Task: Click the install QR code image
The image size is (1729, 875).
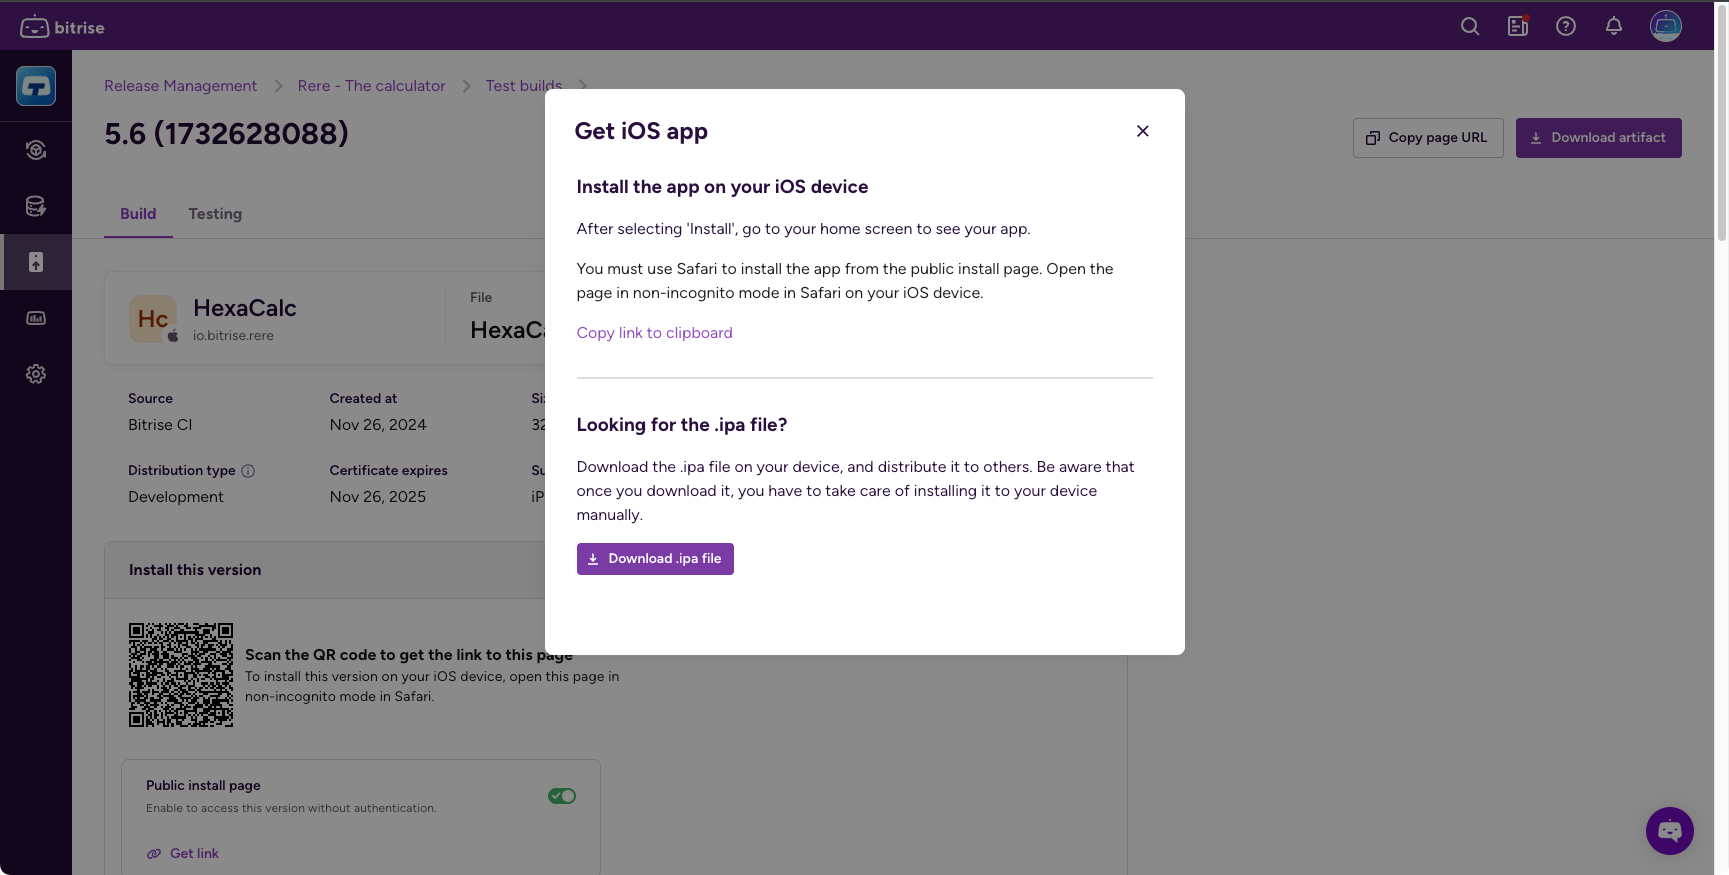Action: tap(181, 675)
